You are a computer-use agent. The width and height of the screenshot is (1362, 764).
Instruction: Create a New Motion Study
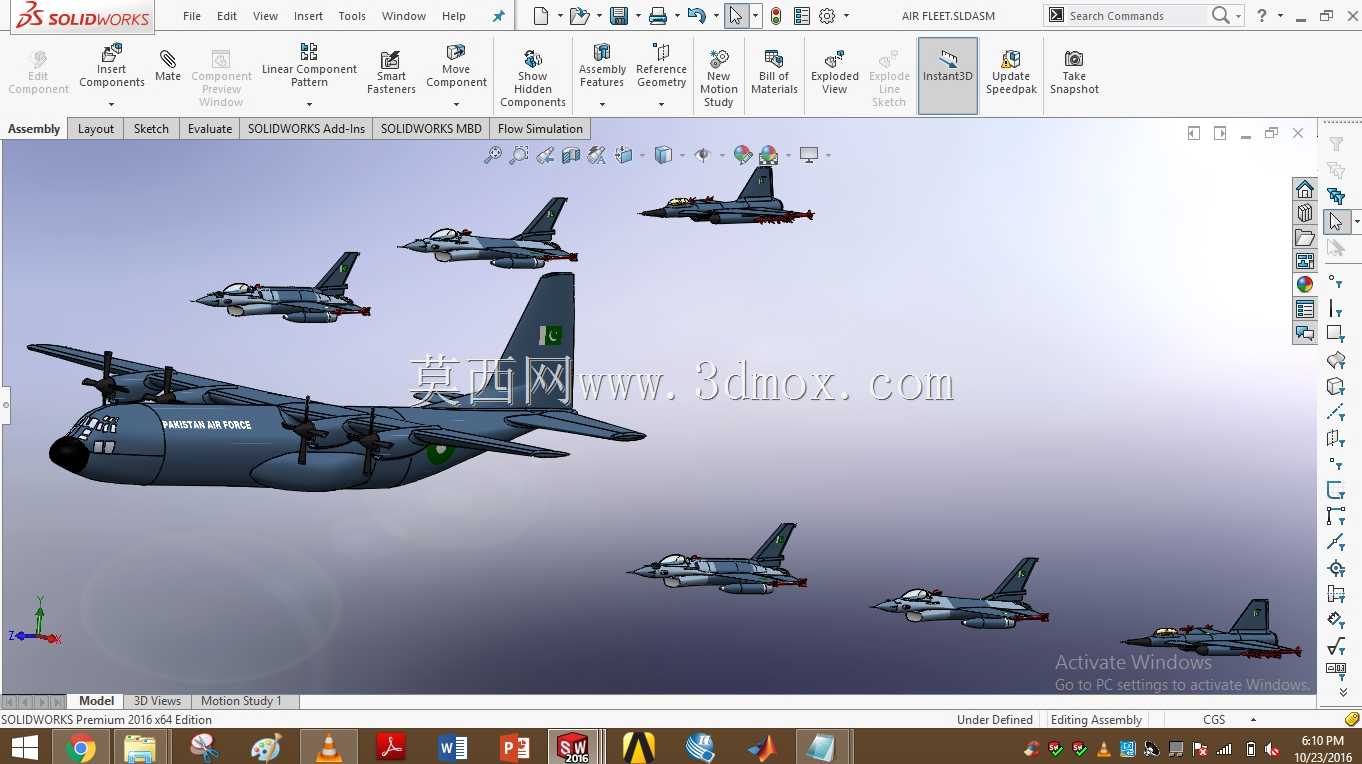[718, 77]
